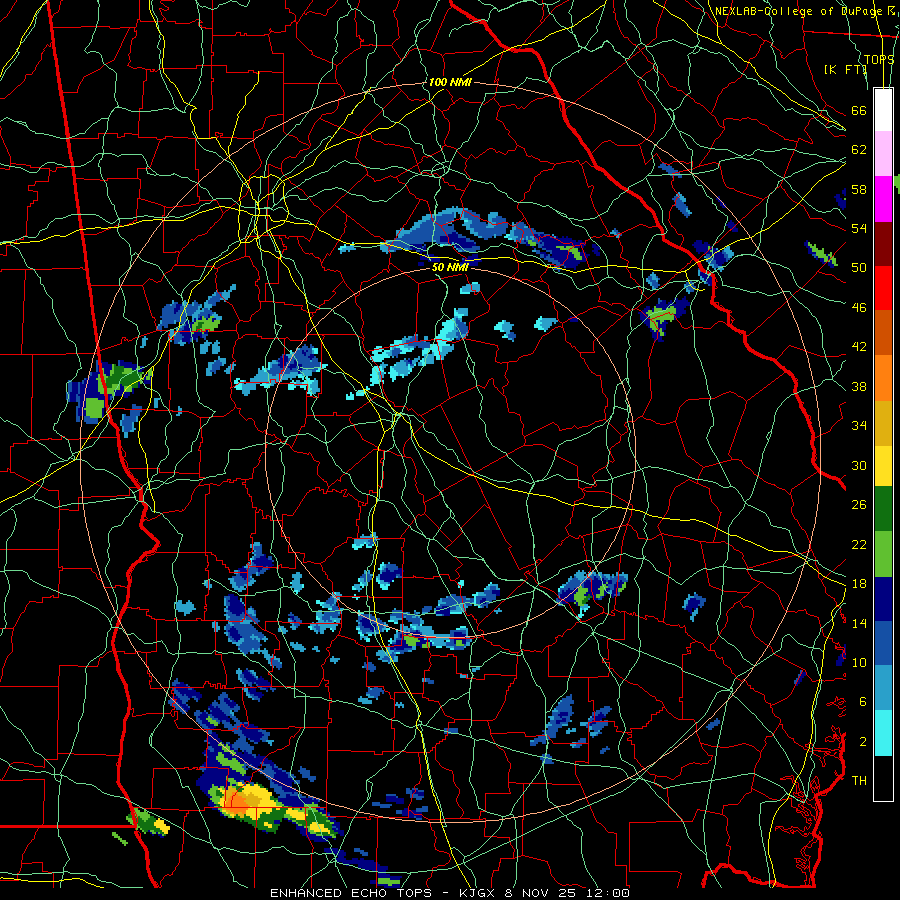Screen dimensions: 900x900
Task: Click the 50 NMI range ring label
Action: click(450, 267)
